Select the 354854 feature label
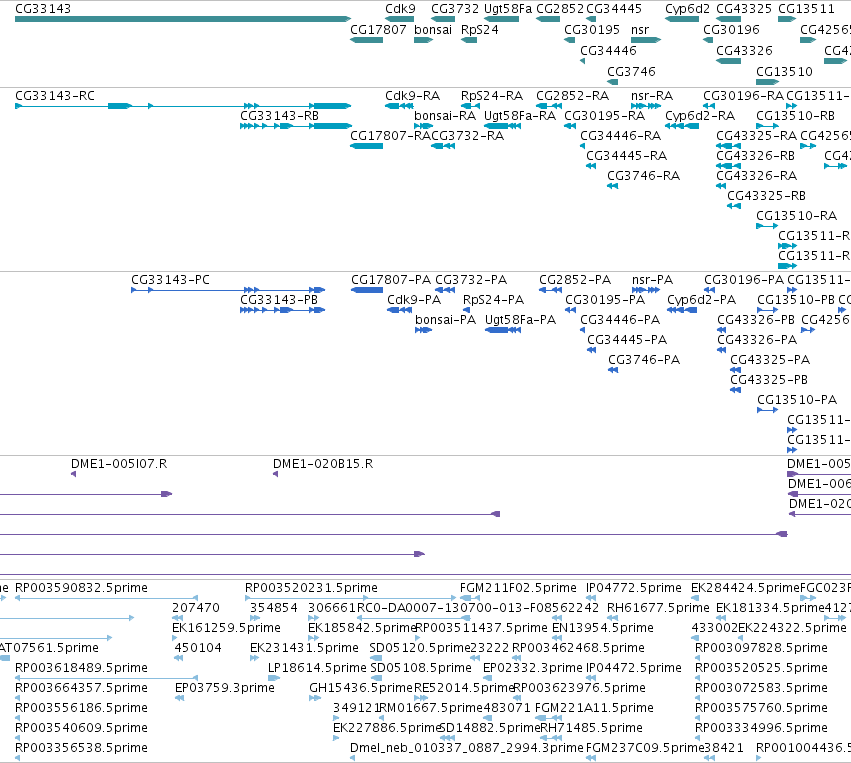This screenshot has height=763, width=851. click(x=274, y=608)
